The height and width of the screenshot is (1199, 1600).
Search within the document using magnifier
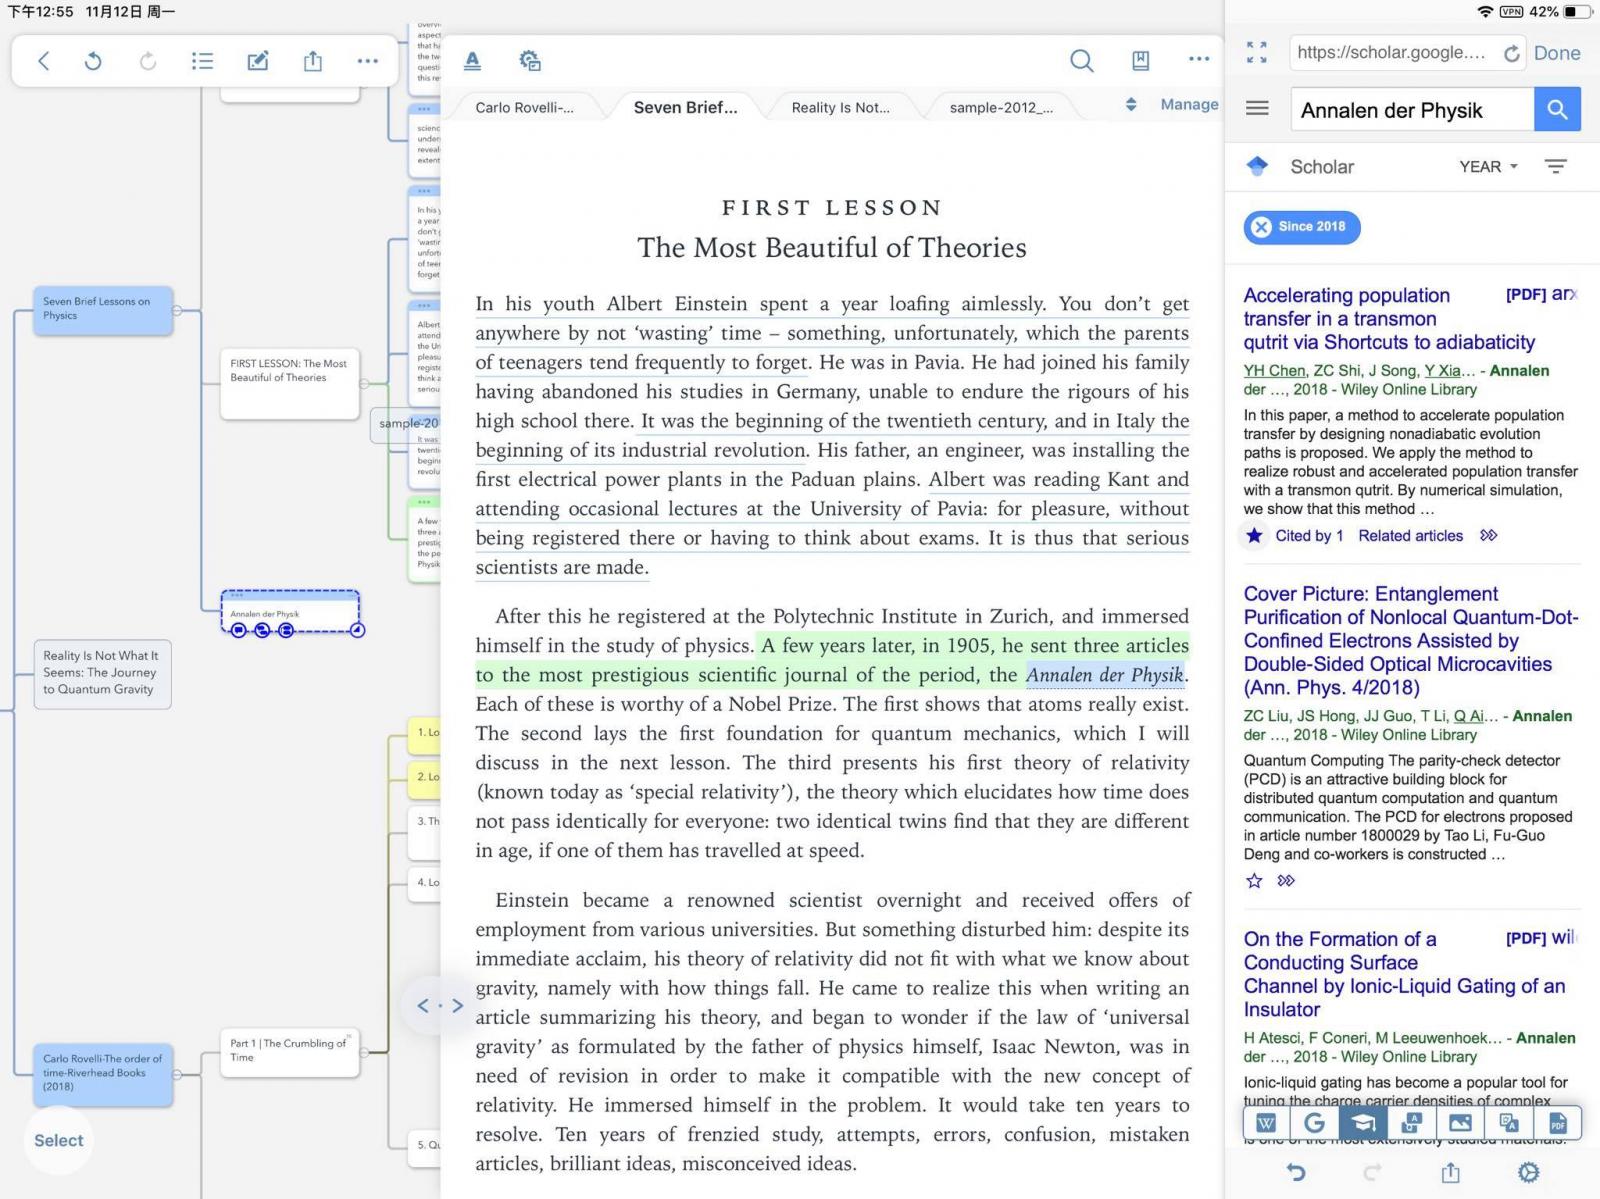[x=1081, y=61]
